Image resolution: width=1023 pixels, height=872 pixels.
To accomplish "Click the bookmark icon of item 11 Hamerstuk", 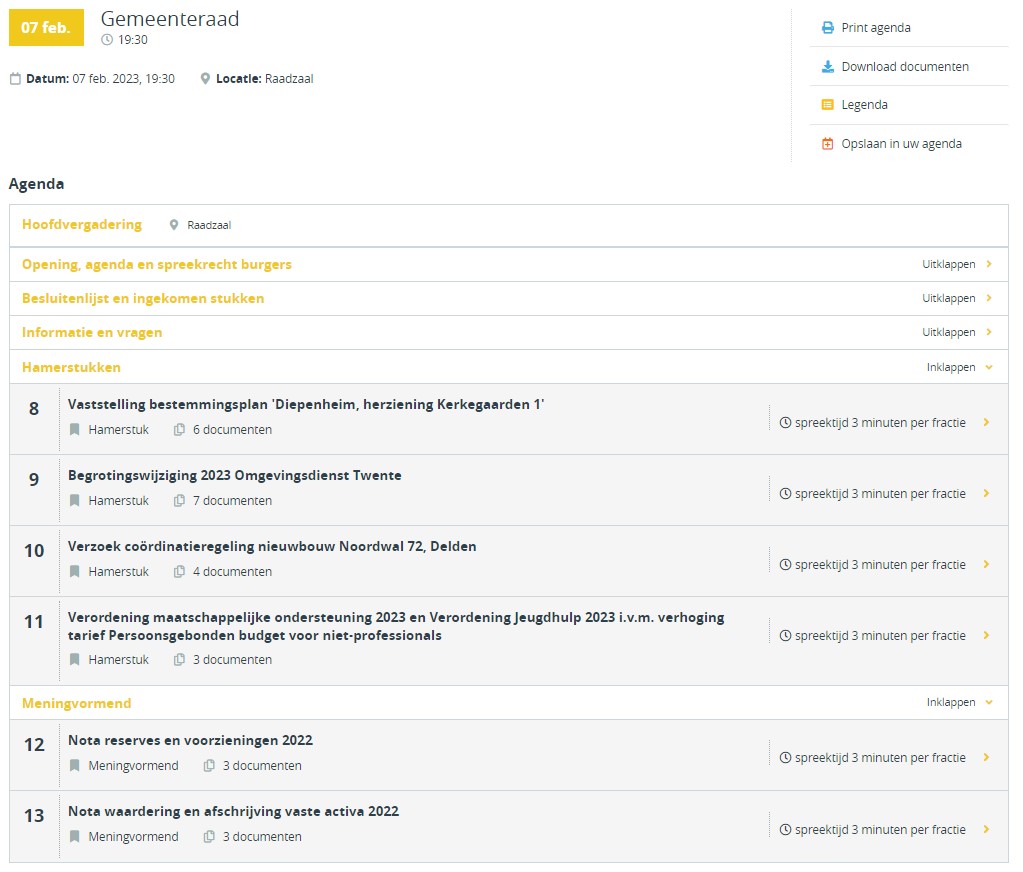I will (x=74, y=660).
